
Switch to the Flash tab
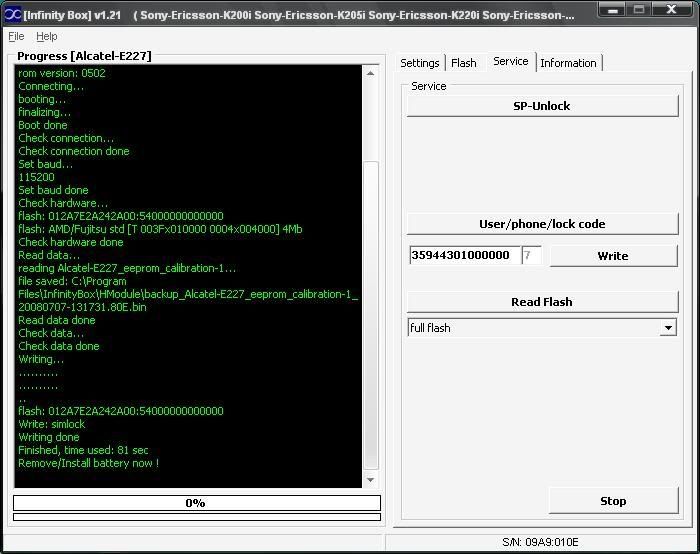click(464, 63)
